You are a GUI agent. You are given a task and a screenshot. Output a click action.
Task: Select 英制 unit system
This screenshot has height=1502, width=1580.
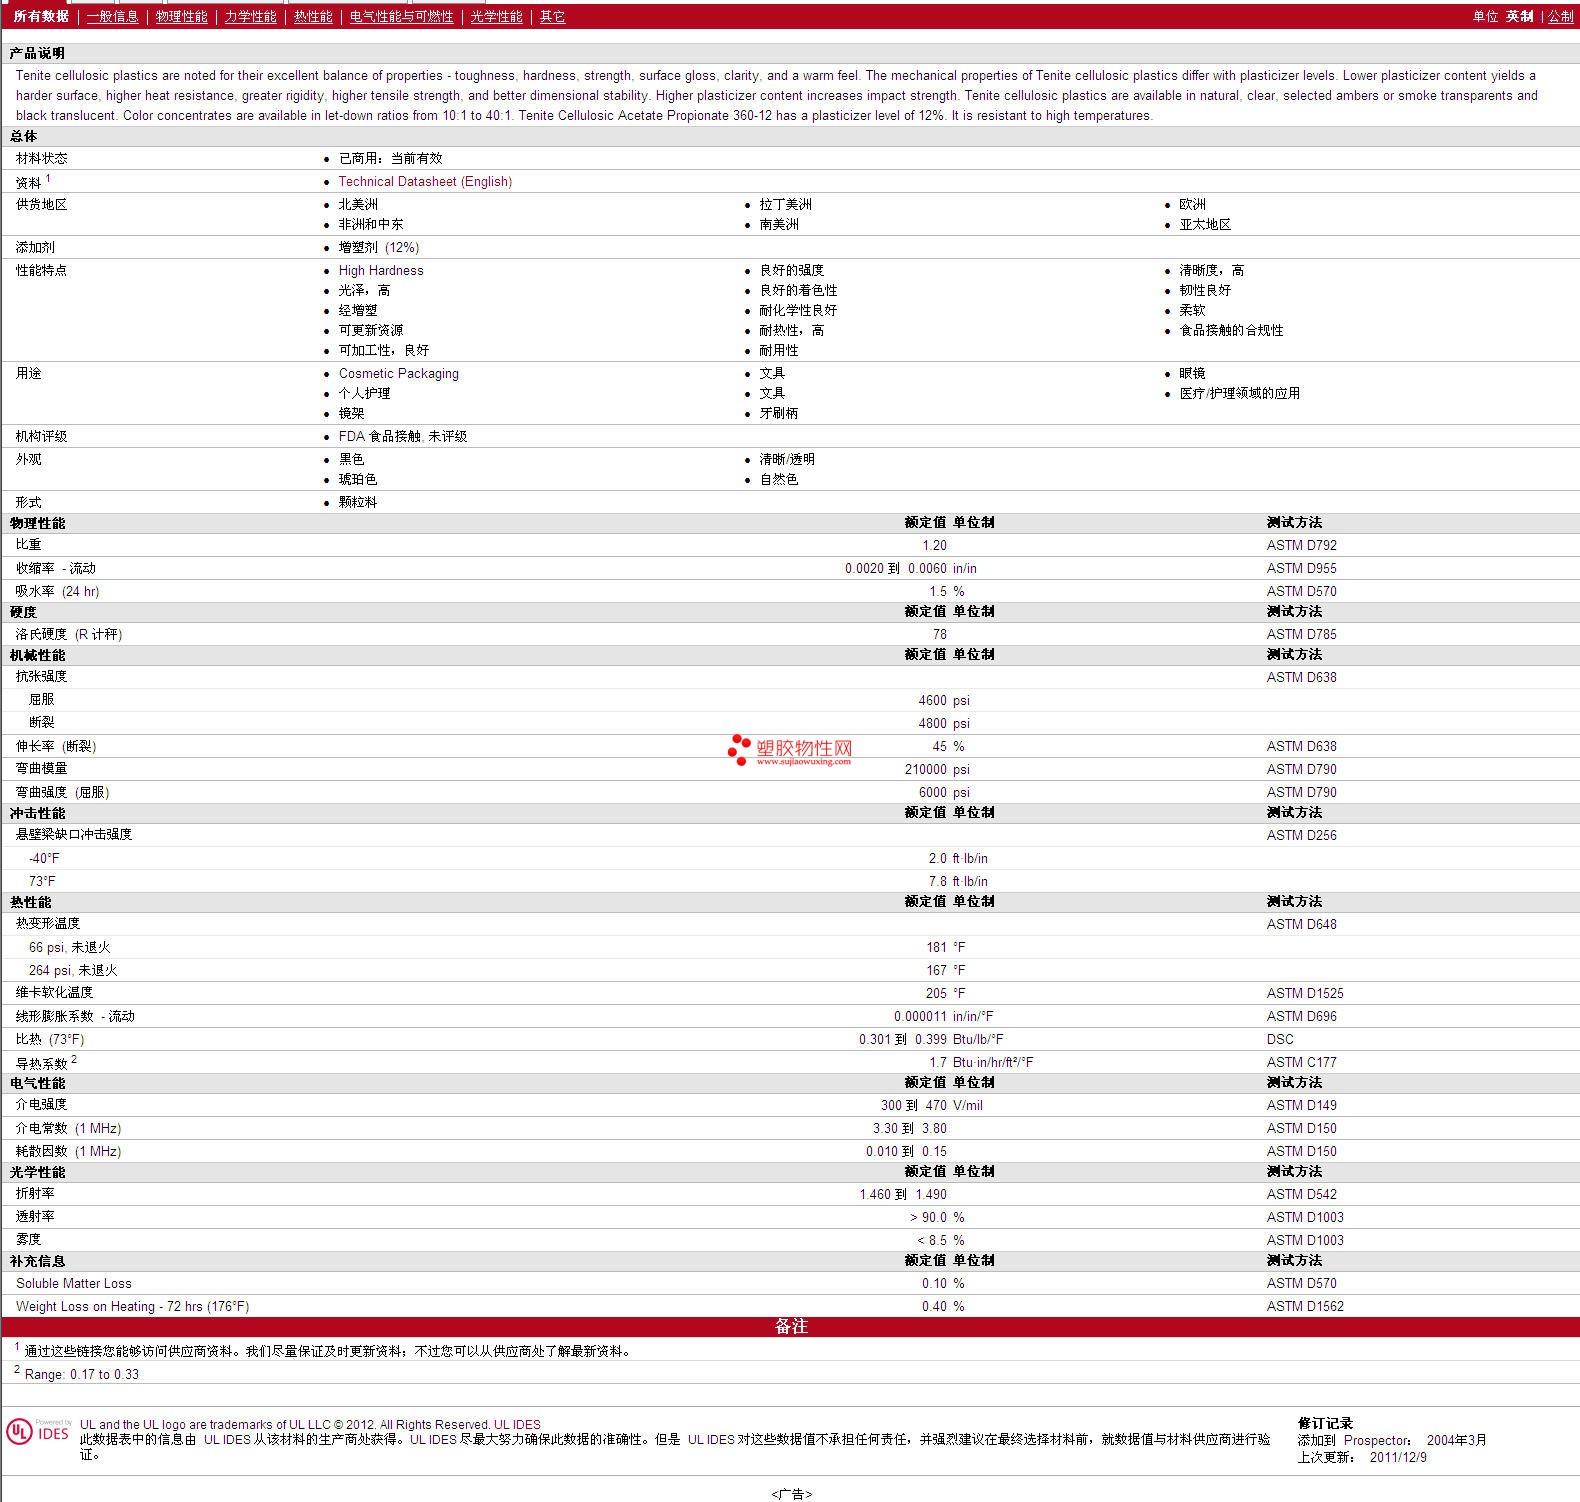coord(1519,16)
